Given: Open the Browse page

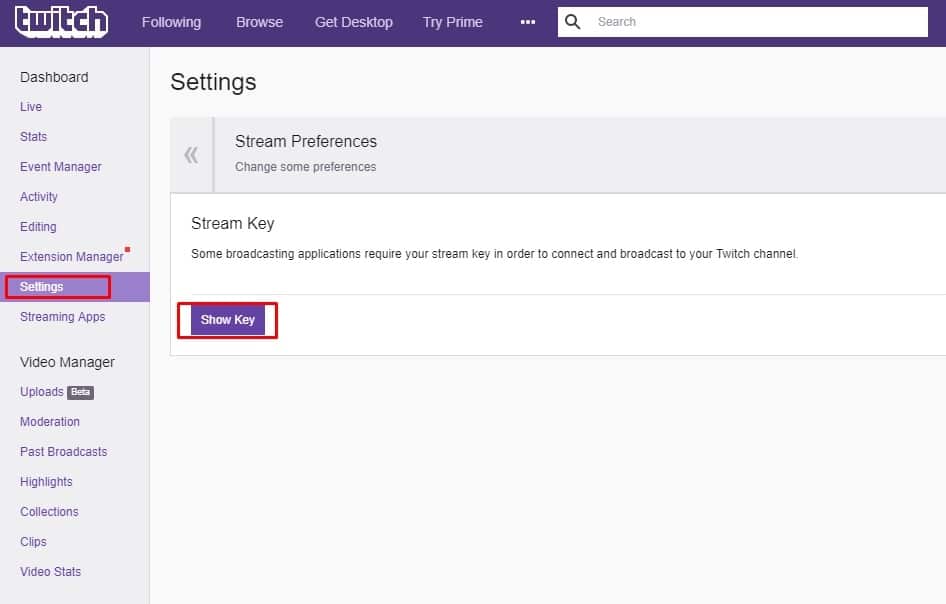Looking at the screenshot, I should pyautogui.click(x=259, y=22).
